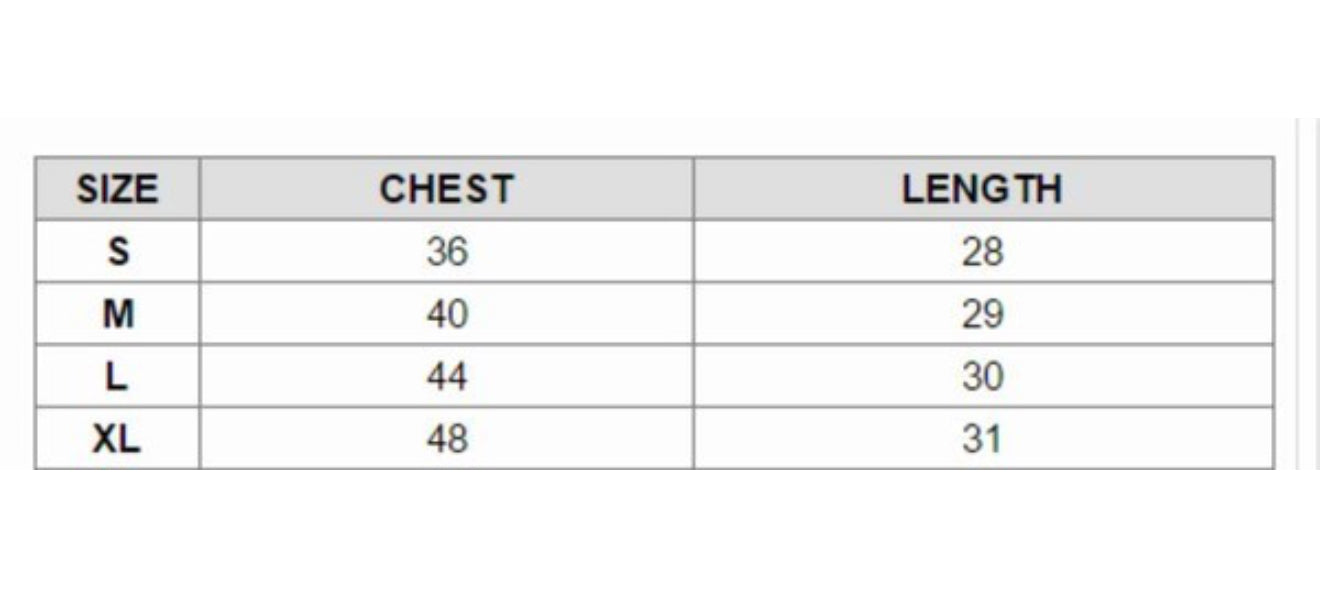Screen dimensions: 1320x612
Task: Click the blank white area above the size chart
Action: click(660, 60)
